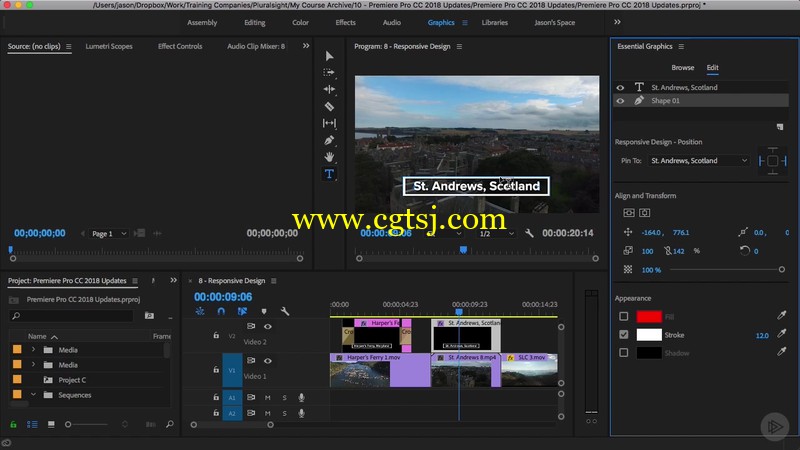Screen dimensions: 800x450
Task: Open playback resolution 1/2 dropdown
Action: point(496,234)
